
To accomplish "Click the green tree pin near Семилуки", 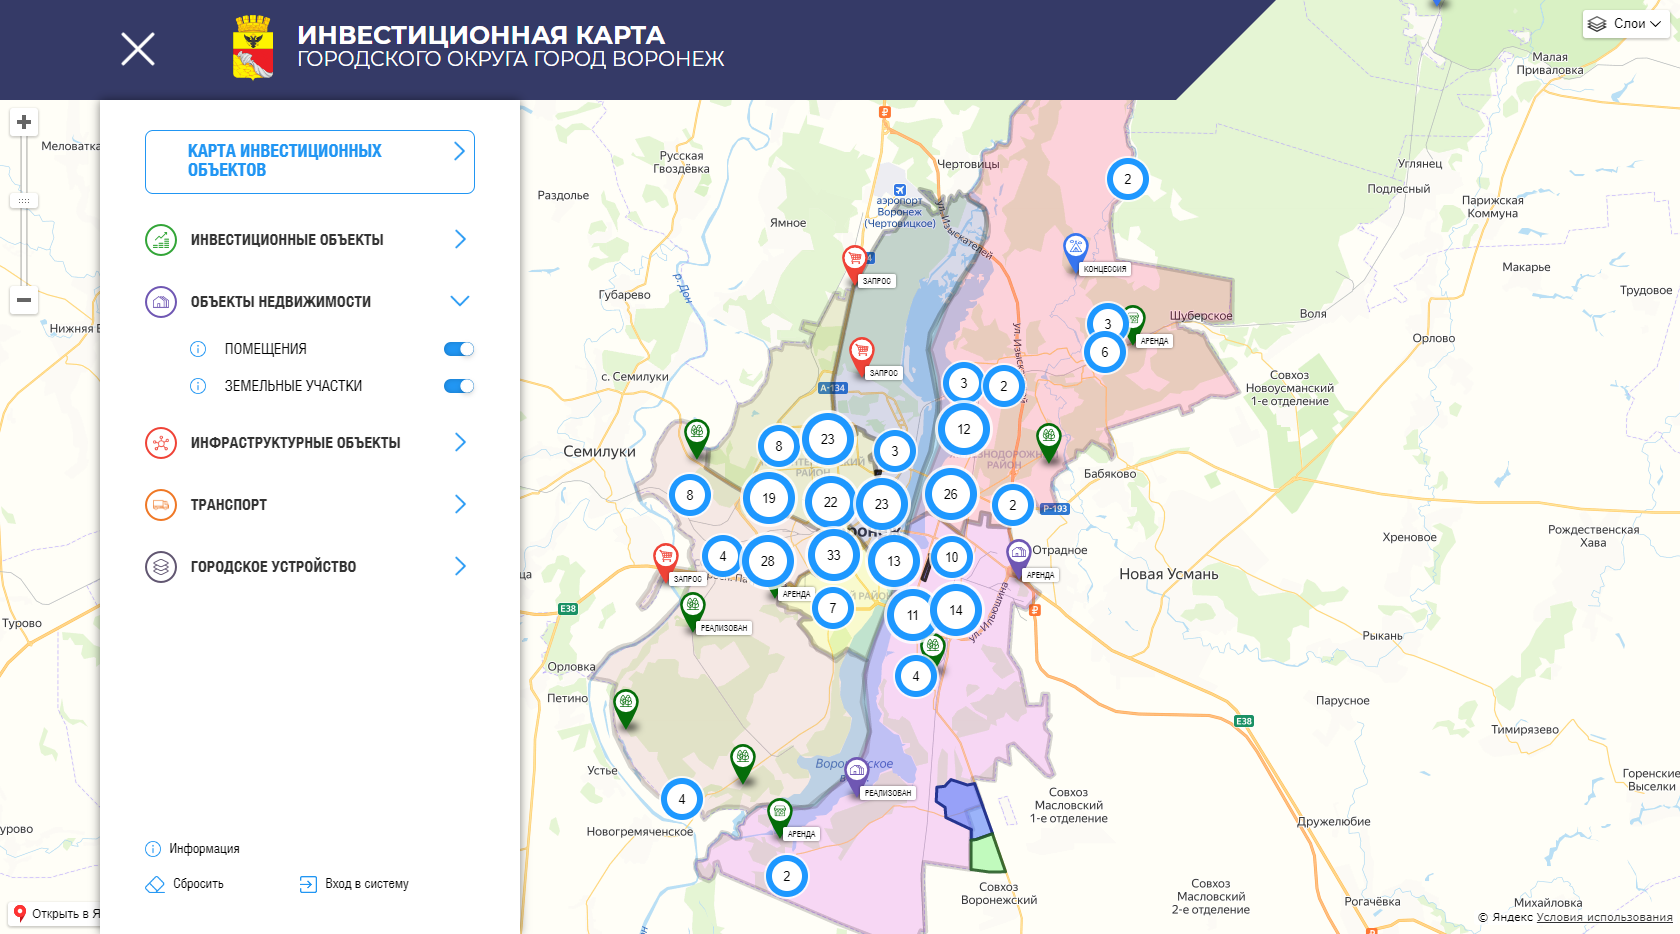I will click(697, 438).
